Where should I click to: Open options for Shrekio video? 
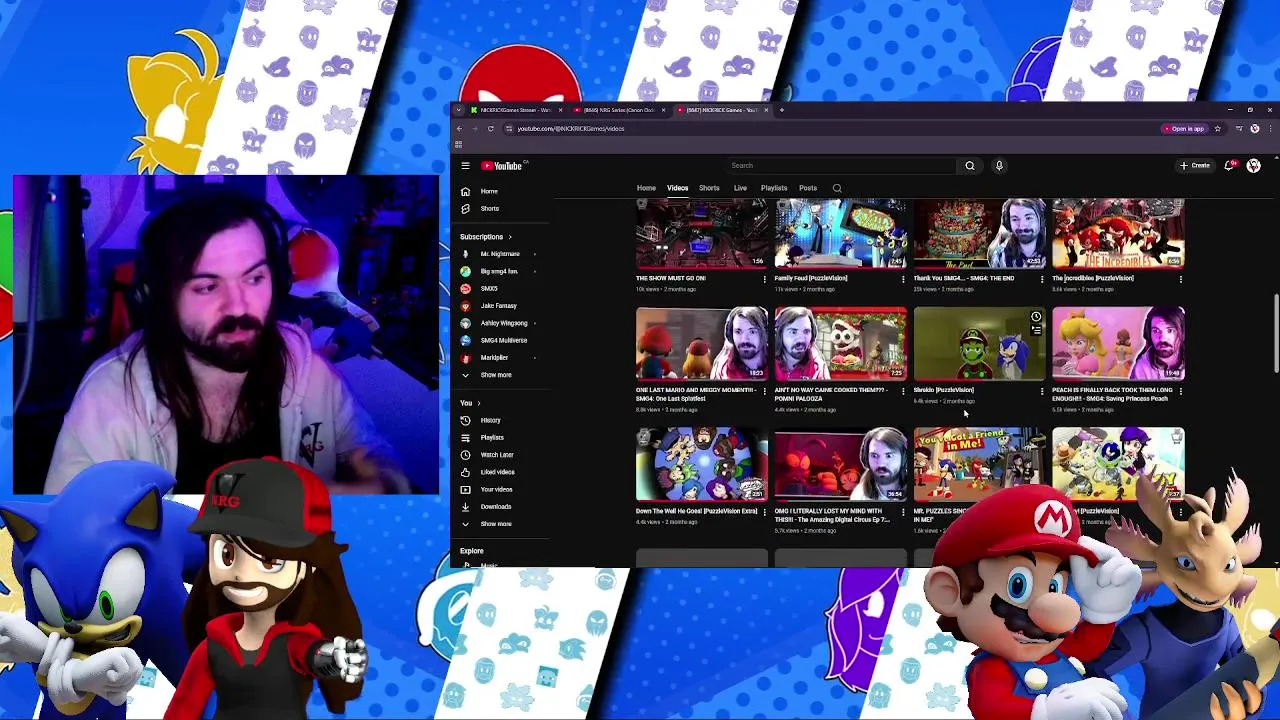[x=1042, y=392]
